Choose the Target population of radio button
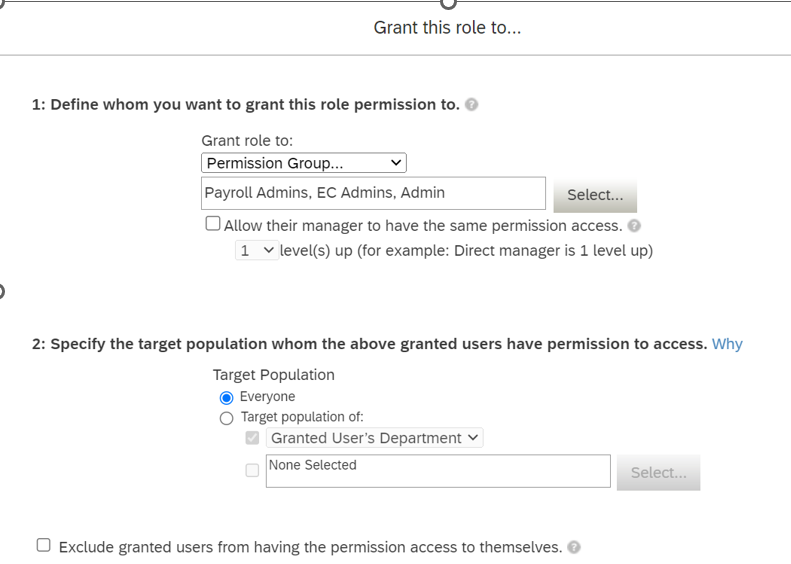Screen dimensions: 791x564 pos(227,418)
